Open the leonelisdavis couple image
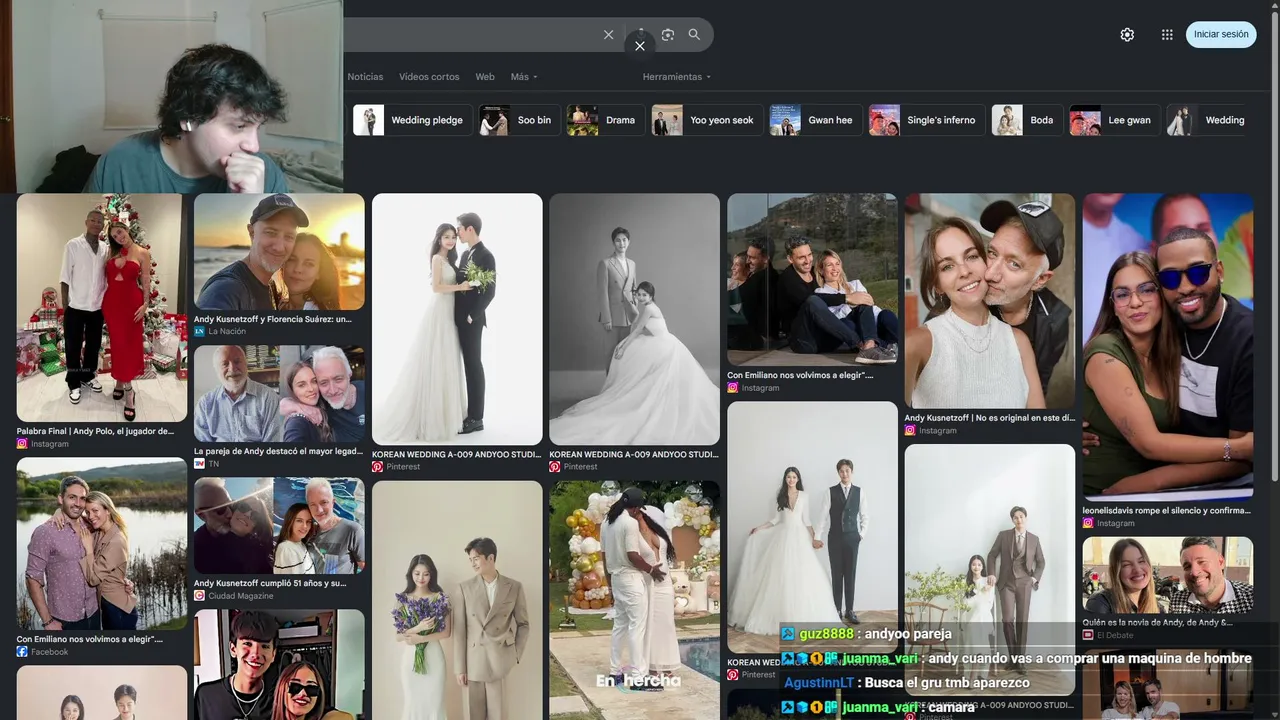The image size is (1280, 720). coord(1168,346)
